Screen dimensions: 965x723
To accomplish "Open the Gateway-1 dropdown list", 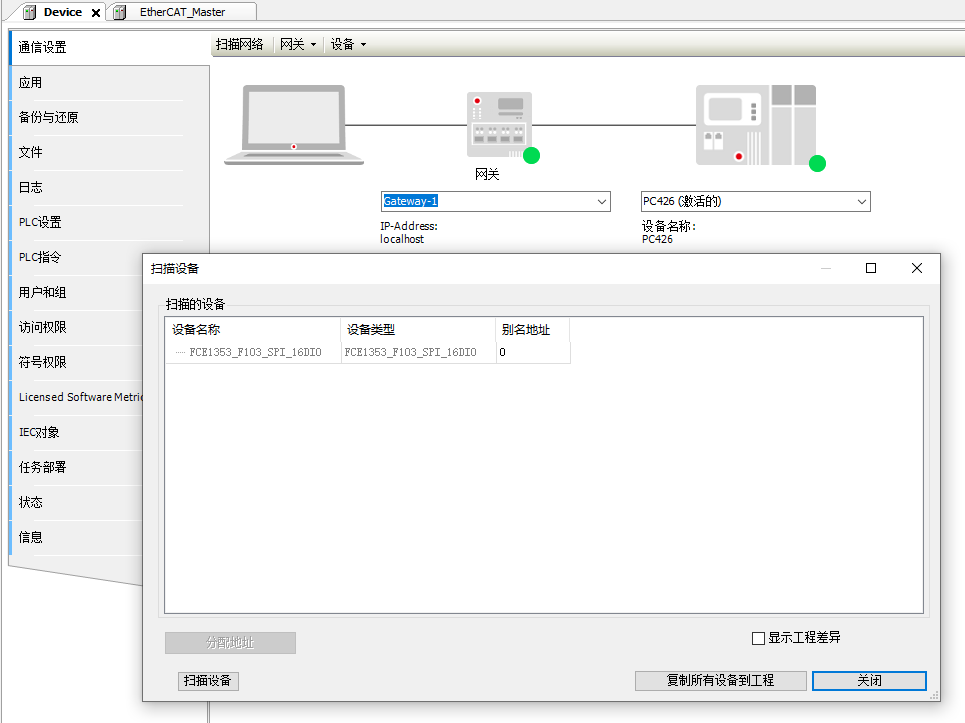I will point(601,202).
